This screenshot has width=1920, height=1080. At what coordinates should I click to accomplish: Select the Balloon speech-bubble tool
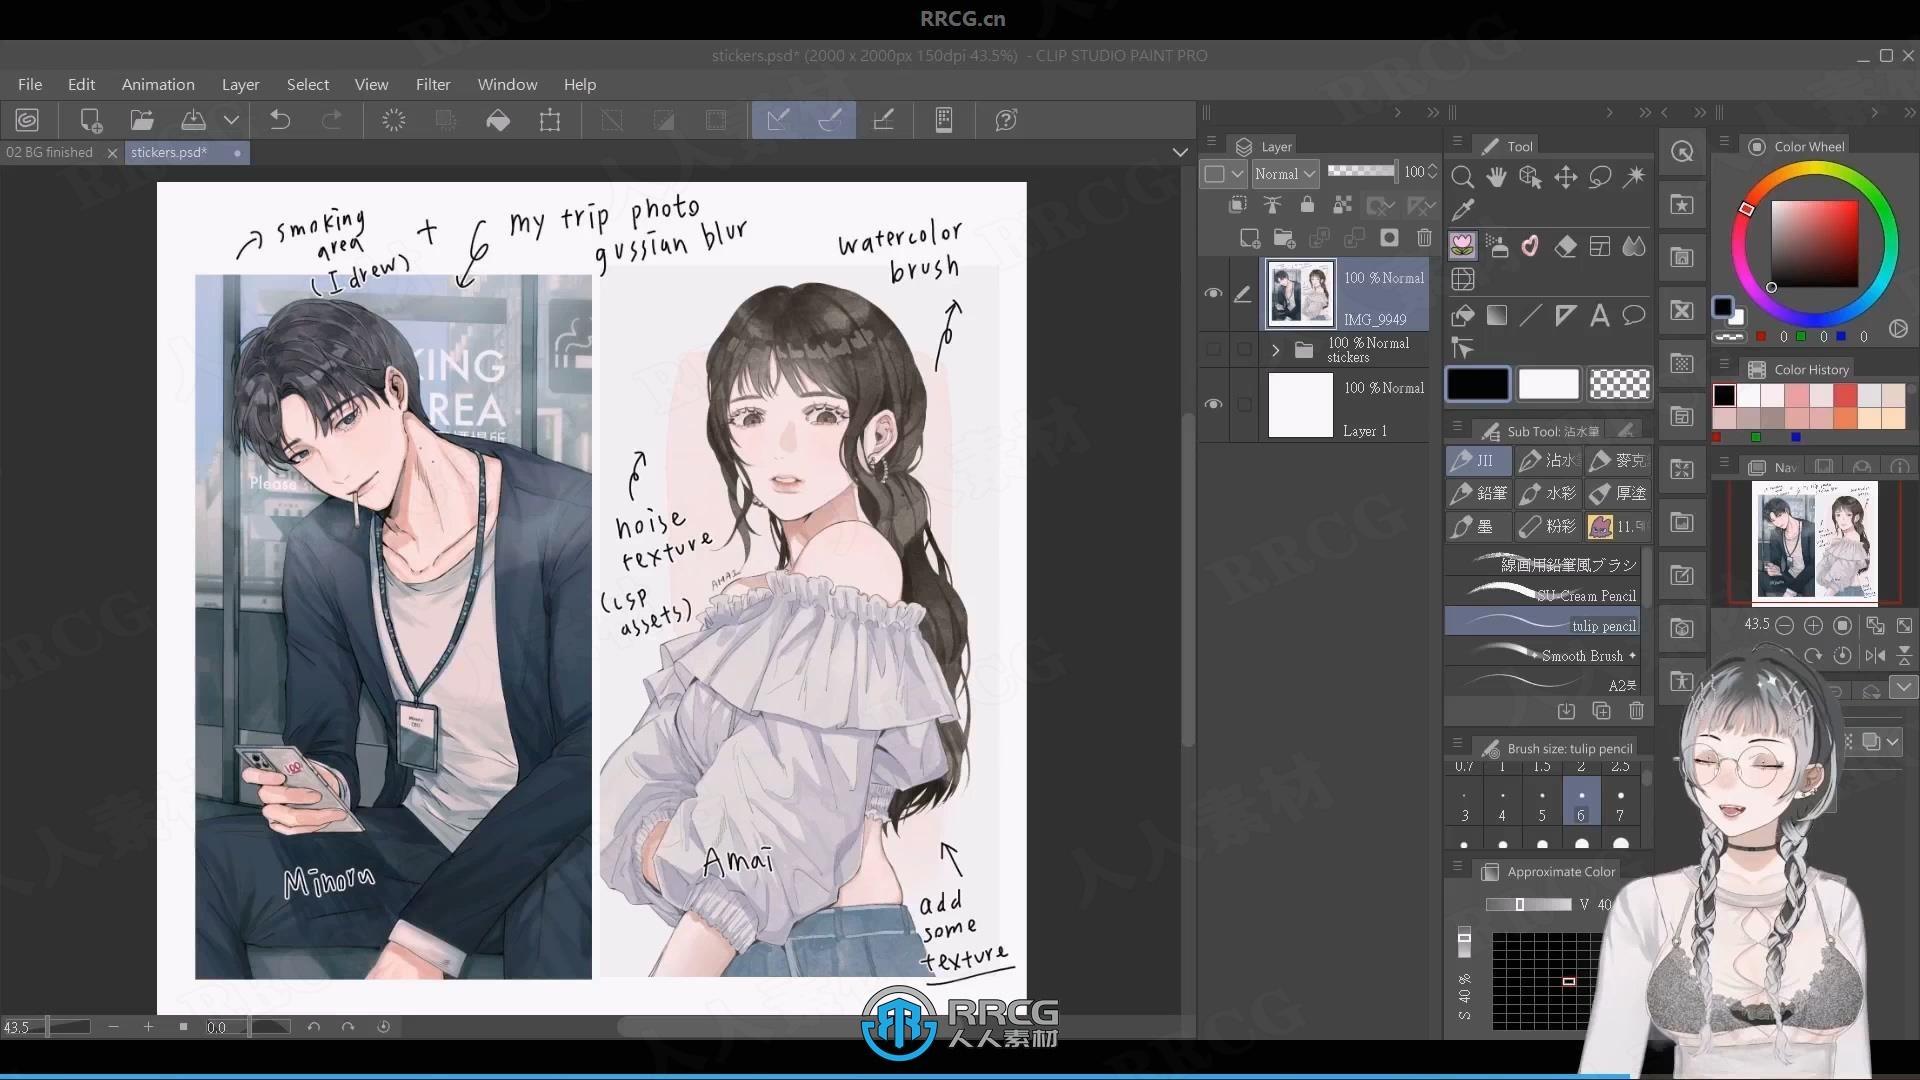(1634, 316)
